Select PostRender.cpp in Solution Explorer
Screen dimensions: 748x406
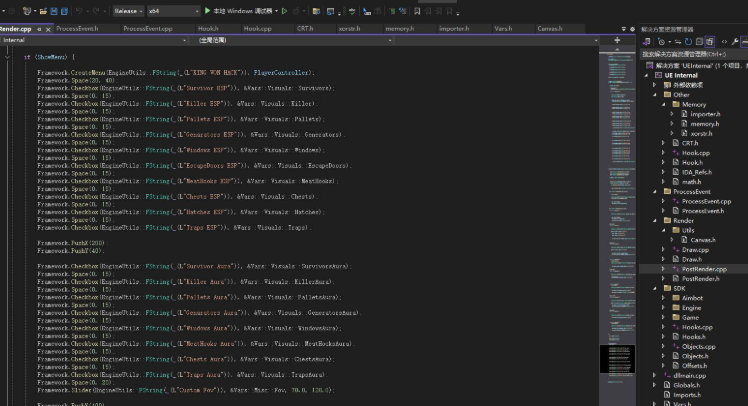(x=704, y=268)
